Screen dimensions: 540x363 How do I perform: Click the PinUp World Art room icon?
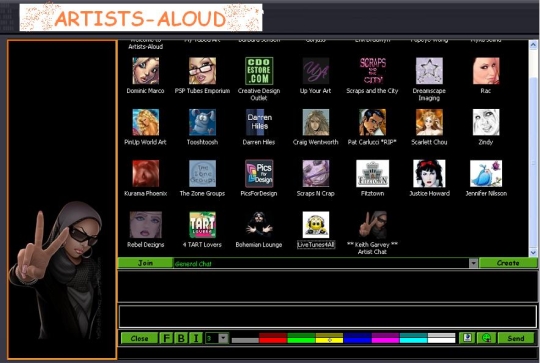[x=146, y=122]
